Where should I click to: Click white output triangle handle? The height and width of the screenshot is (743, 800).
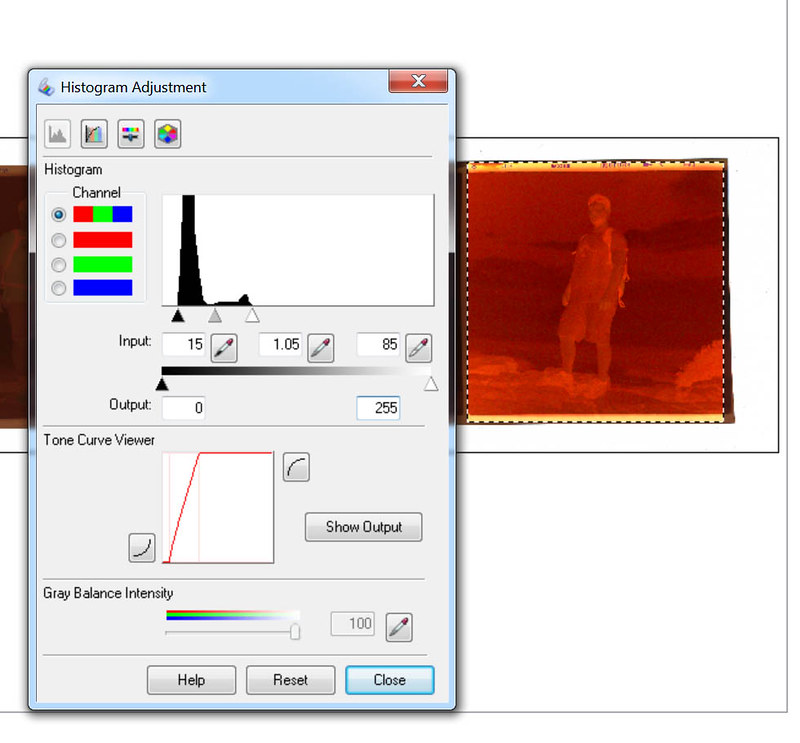click(431, 384)
